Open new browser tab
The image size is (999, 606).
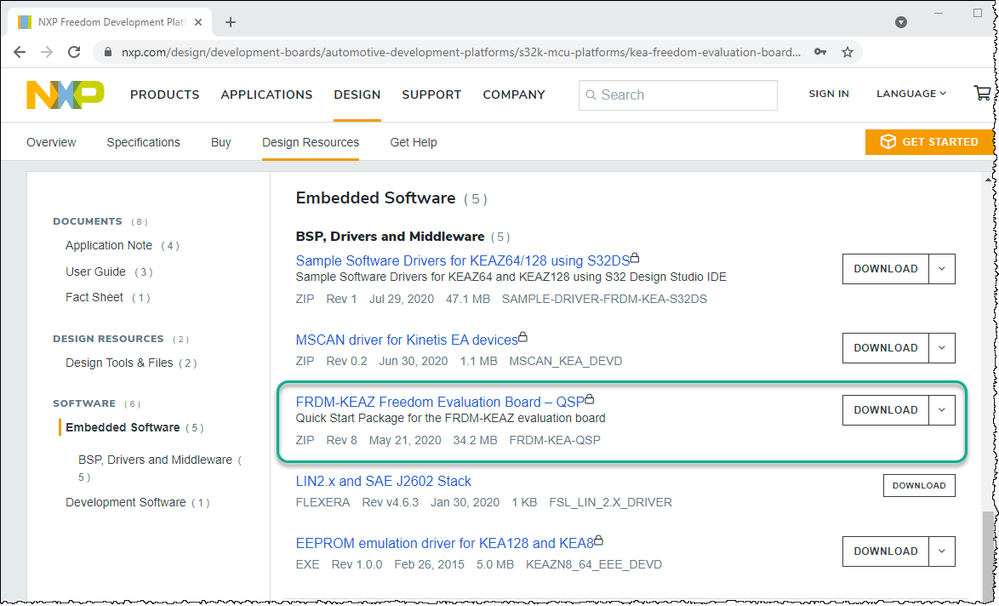231,21
